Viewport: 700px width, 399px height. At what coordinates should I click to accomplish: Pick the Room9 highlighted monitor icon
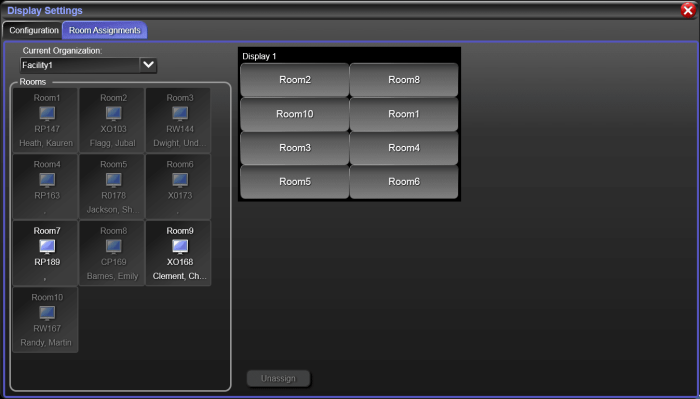[x=180, y=246]
